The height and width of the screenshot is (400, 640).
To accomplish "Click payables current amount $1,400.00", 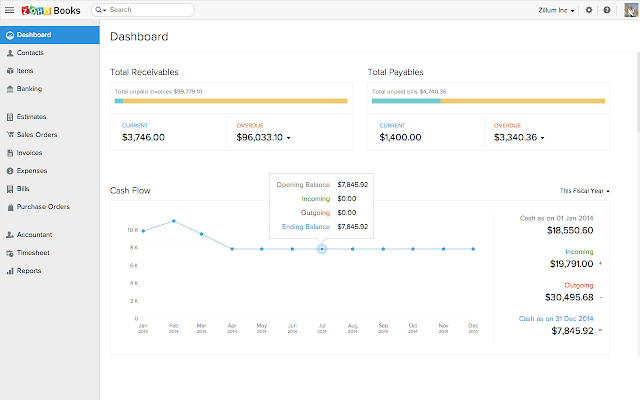I will 400,138.
